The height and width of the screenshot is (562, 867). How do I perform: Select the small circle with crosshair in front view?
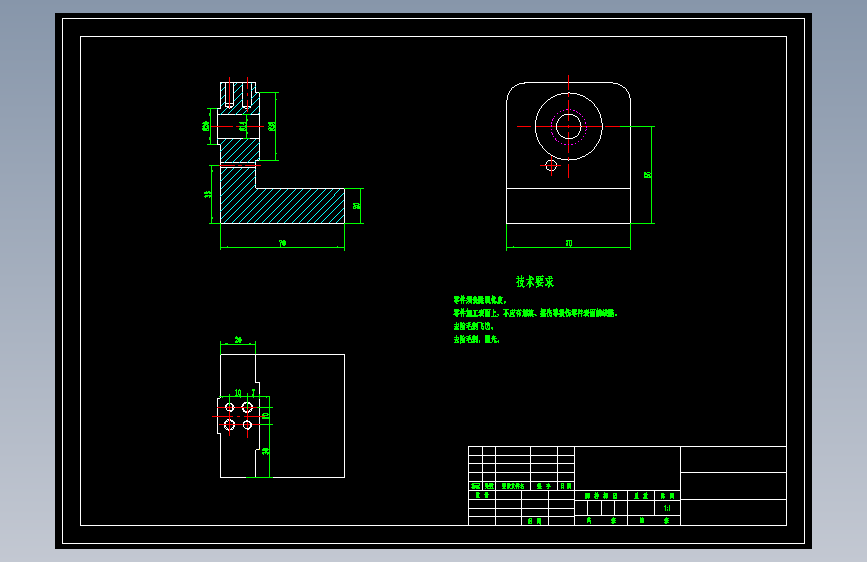tap(551, 165)
